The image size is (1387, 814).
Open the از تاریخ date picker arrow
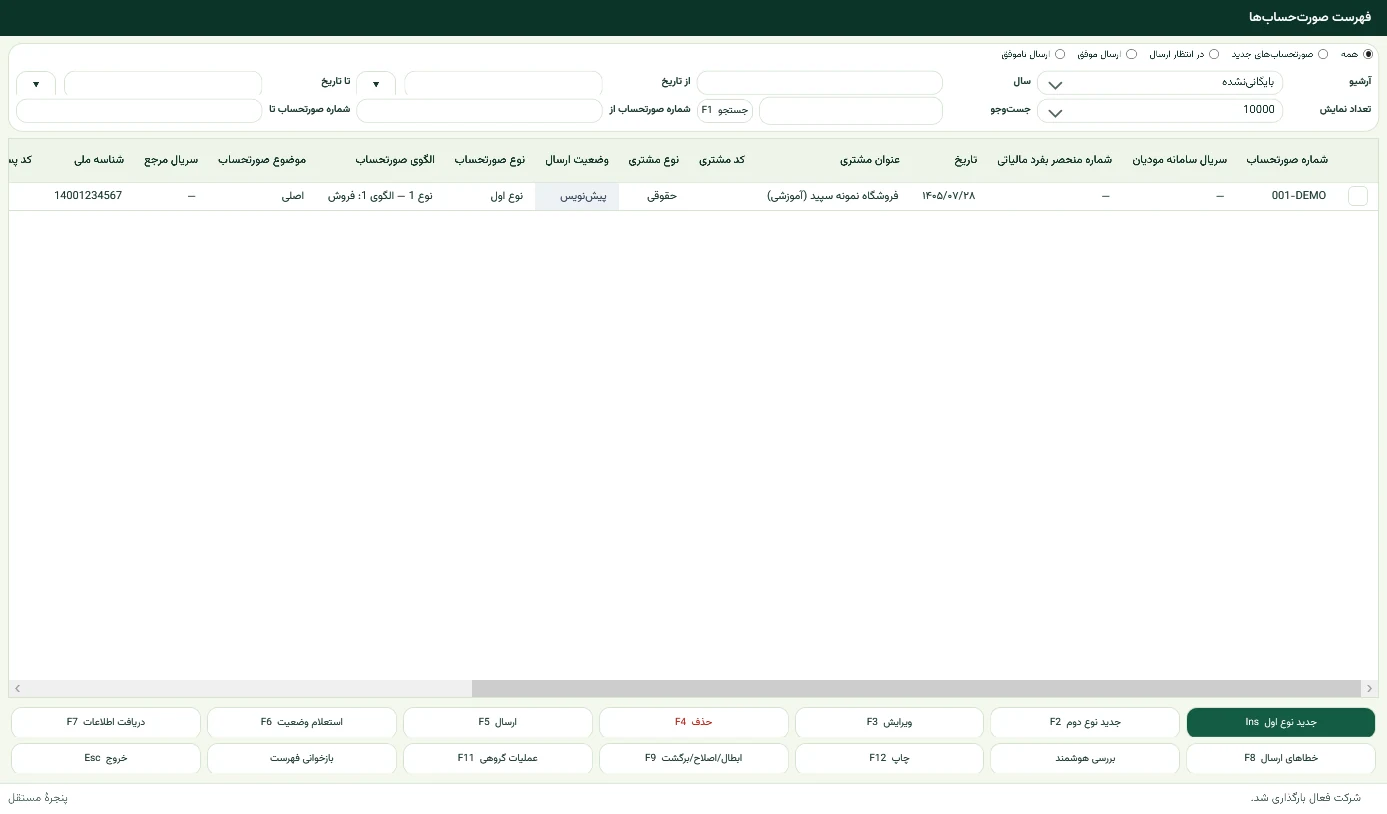pyautogui.click(x=376, y=84)
